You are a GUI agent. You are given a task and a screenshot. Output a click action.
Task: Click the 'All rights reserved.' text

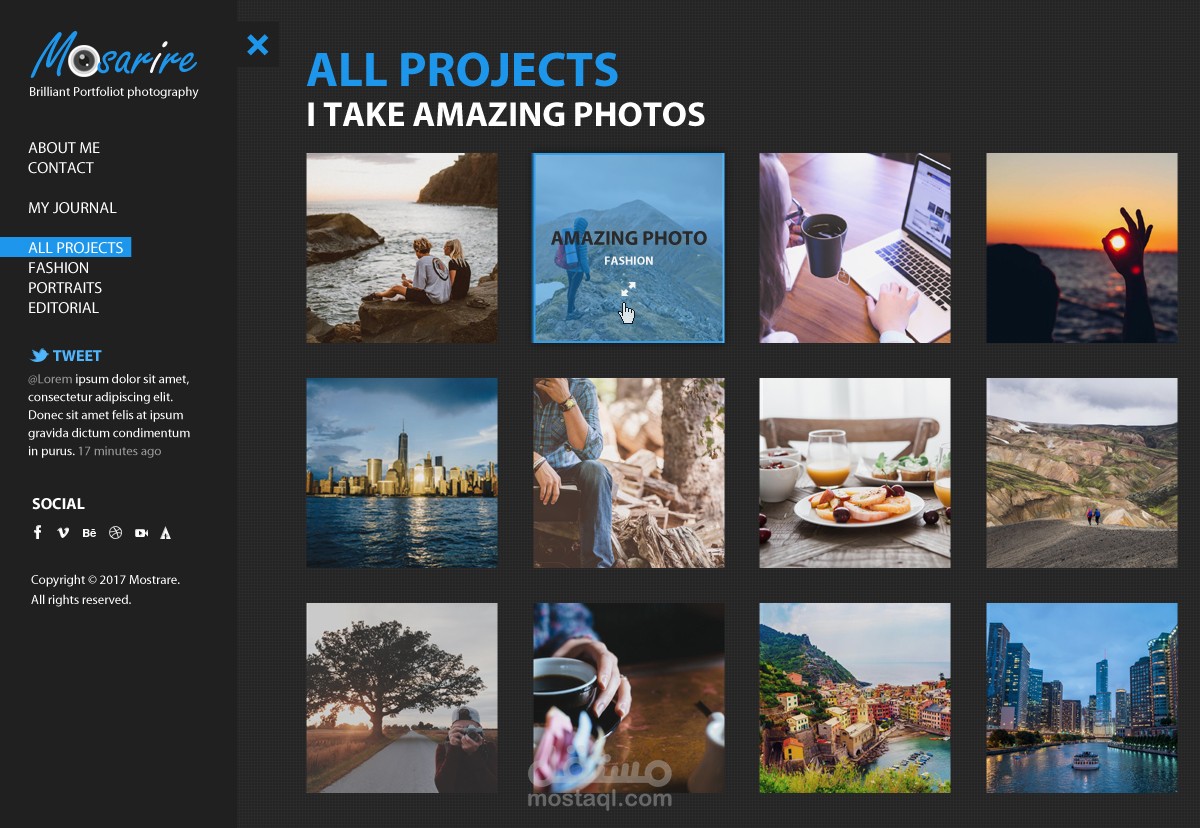(x=81, y=600)
